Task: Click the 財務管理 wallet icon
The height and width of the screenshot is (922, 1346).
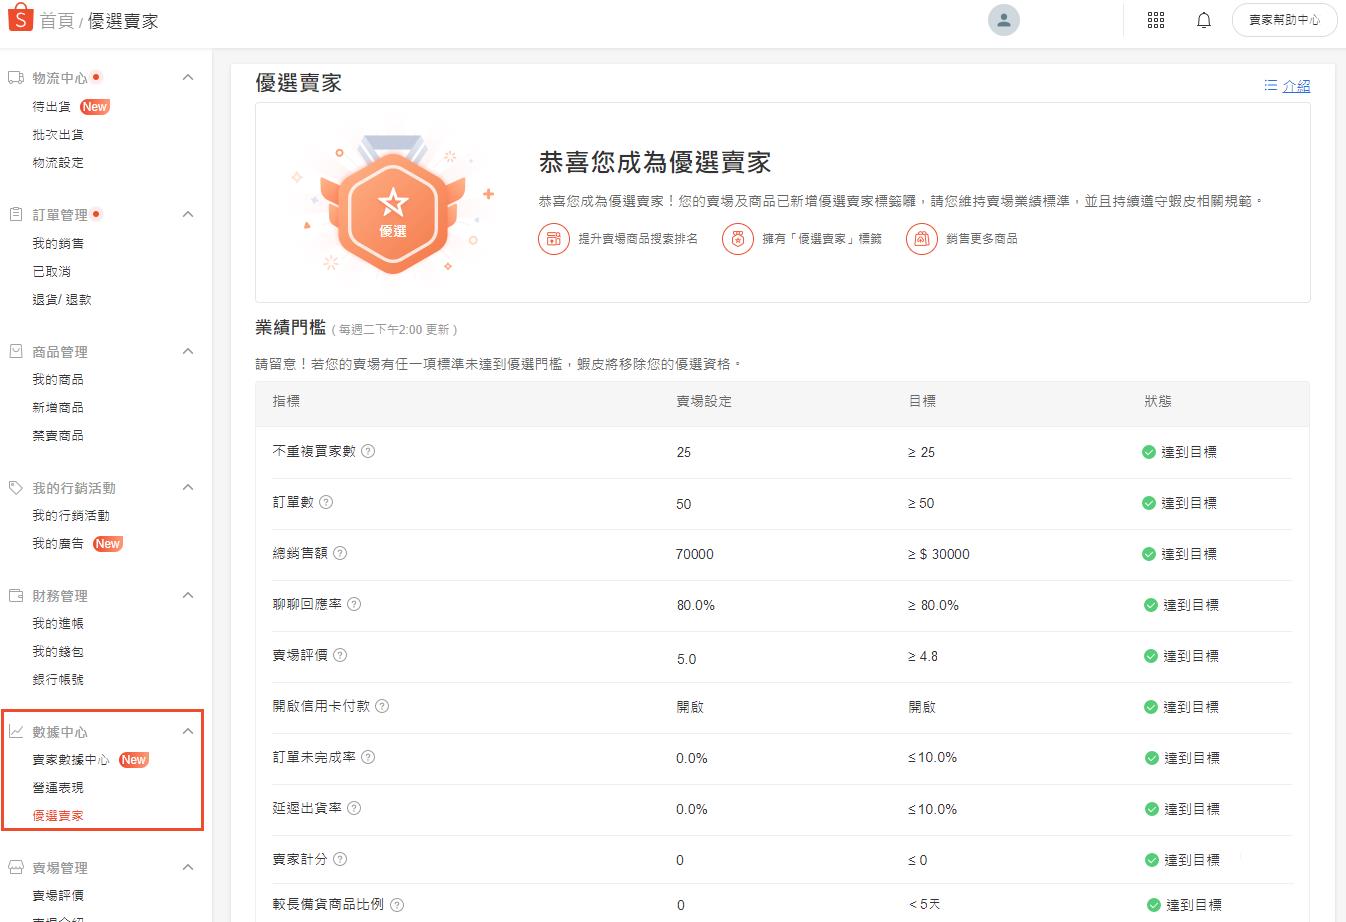Action: point(16,596)
